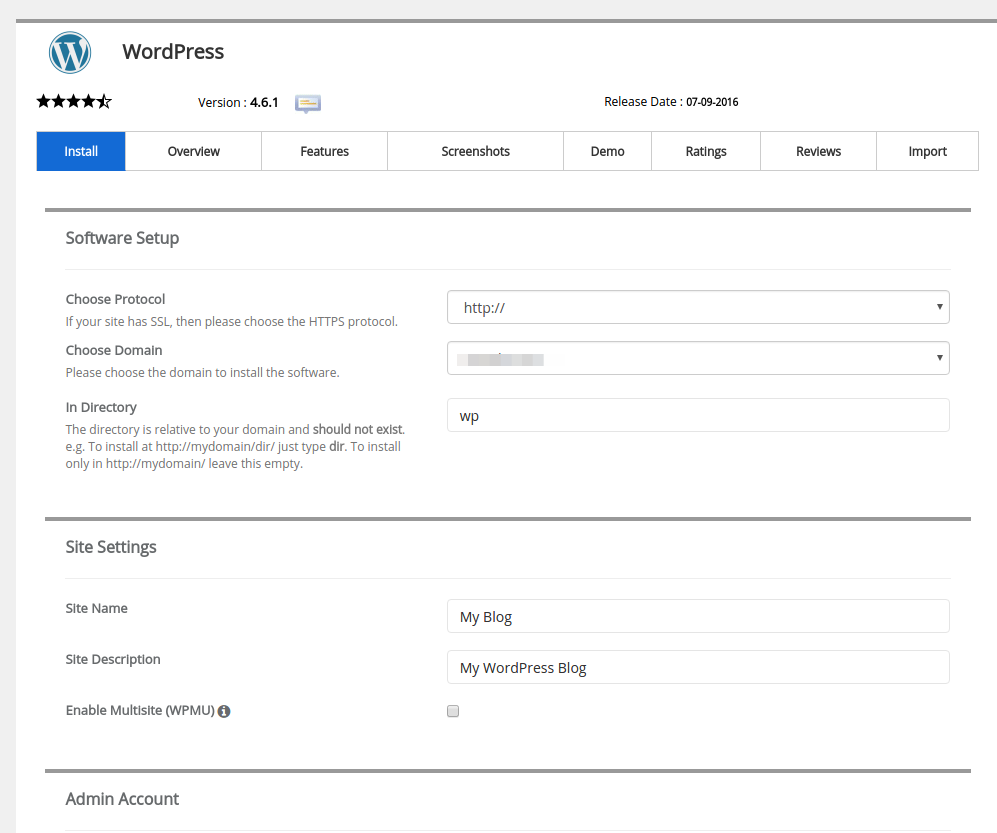This screenshot has height=833, width=997.
Task: Switch to the Overview tab
Action: pos(193,151)
